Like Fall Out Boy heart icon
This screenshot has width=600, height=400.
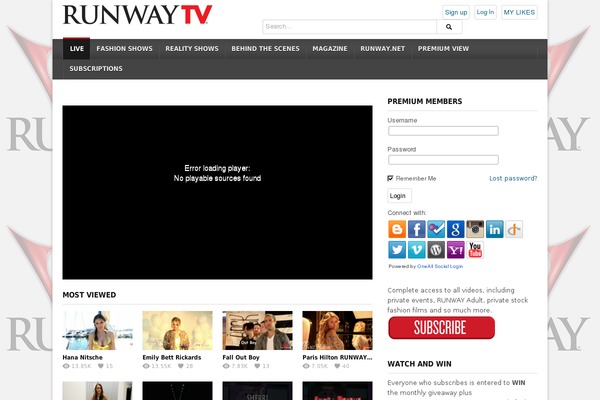pyautogui.click(x=258, y=366)
